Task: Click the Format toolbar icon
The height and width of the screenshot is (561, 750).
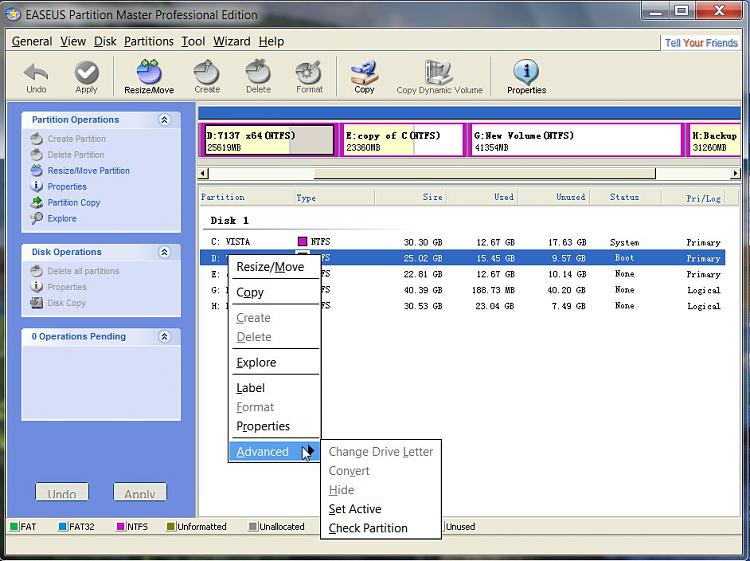Action: point(309,76)
